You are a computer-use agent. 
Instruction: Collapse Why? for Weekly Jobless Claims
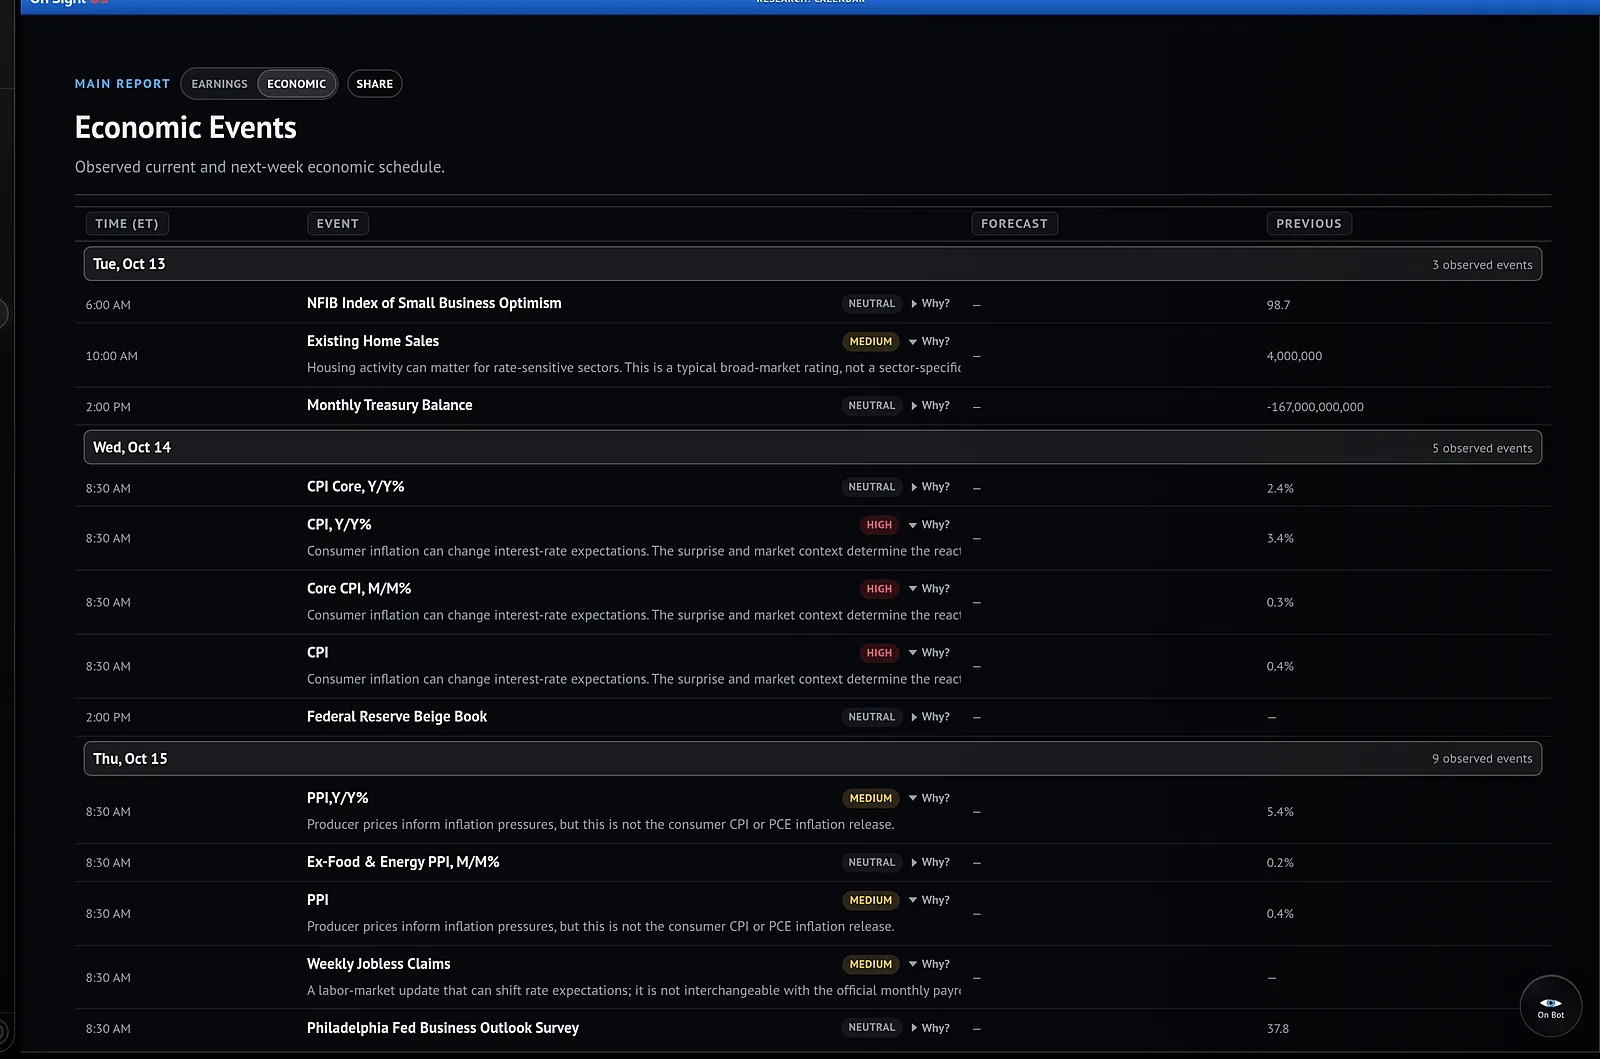pyautogui.click(x=930, y=964)
